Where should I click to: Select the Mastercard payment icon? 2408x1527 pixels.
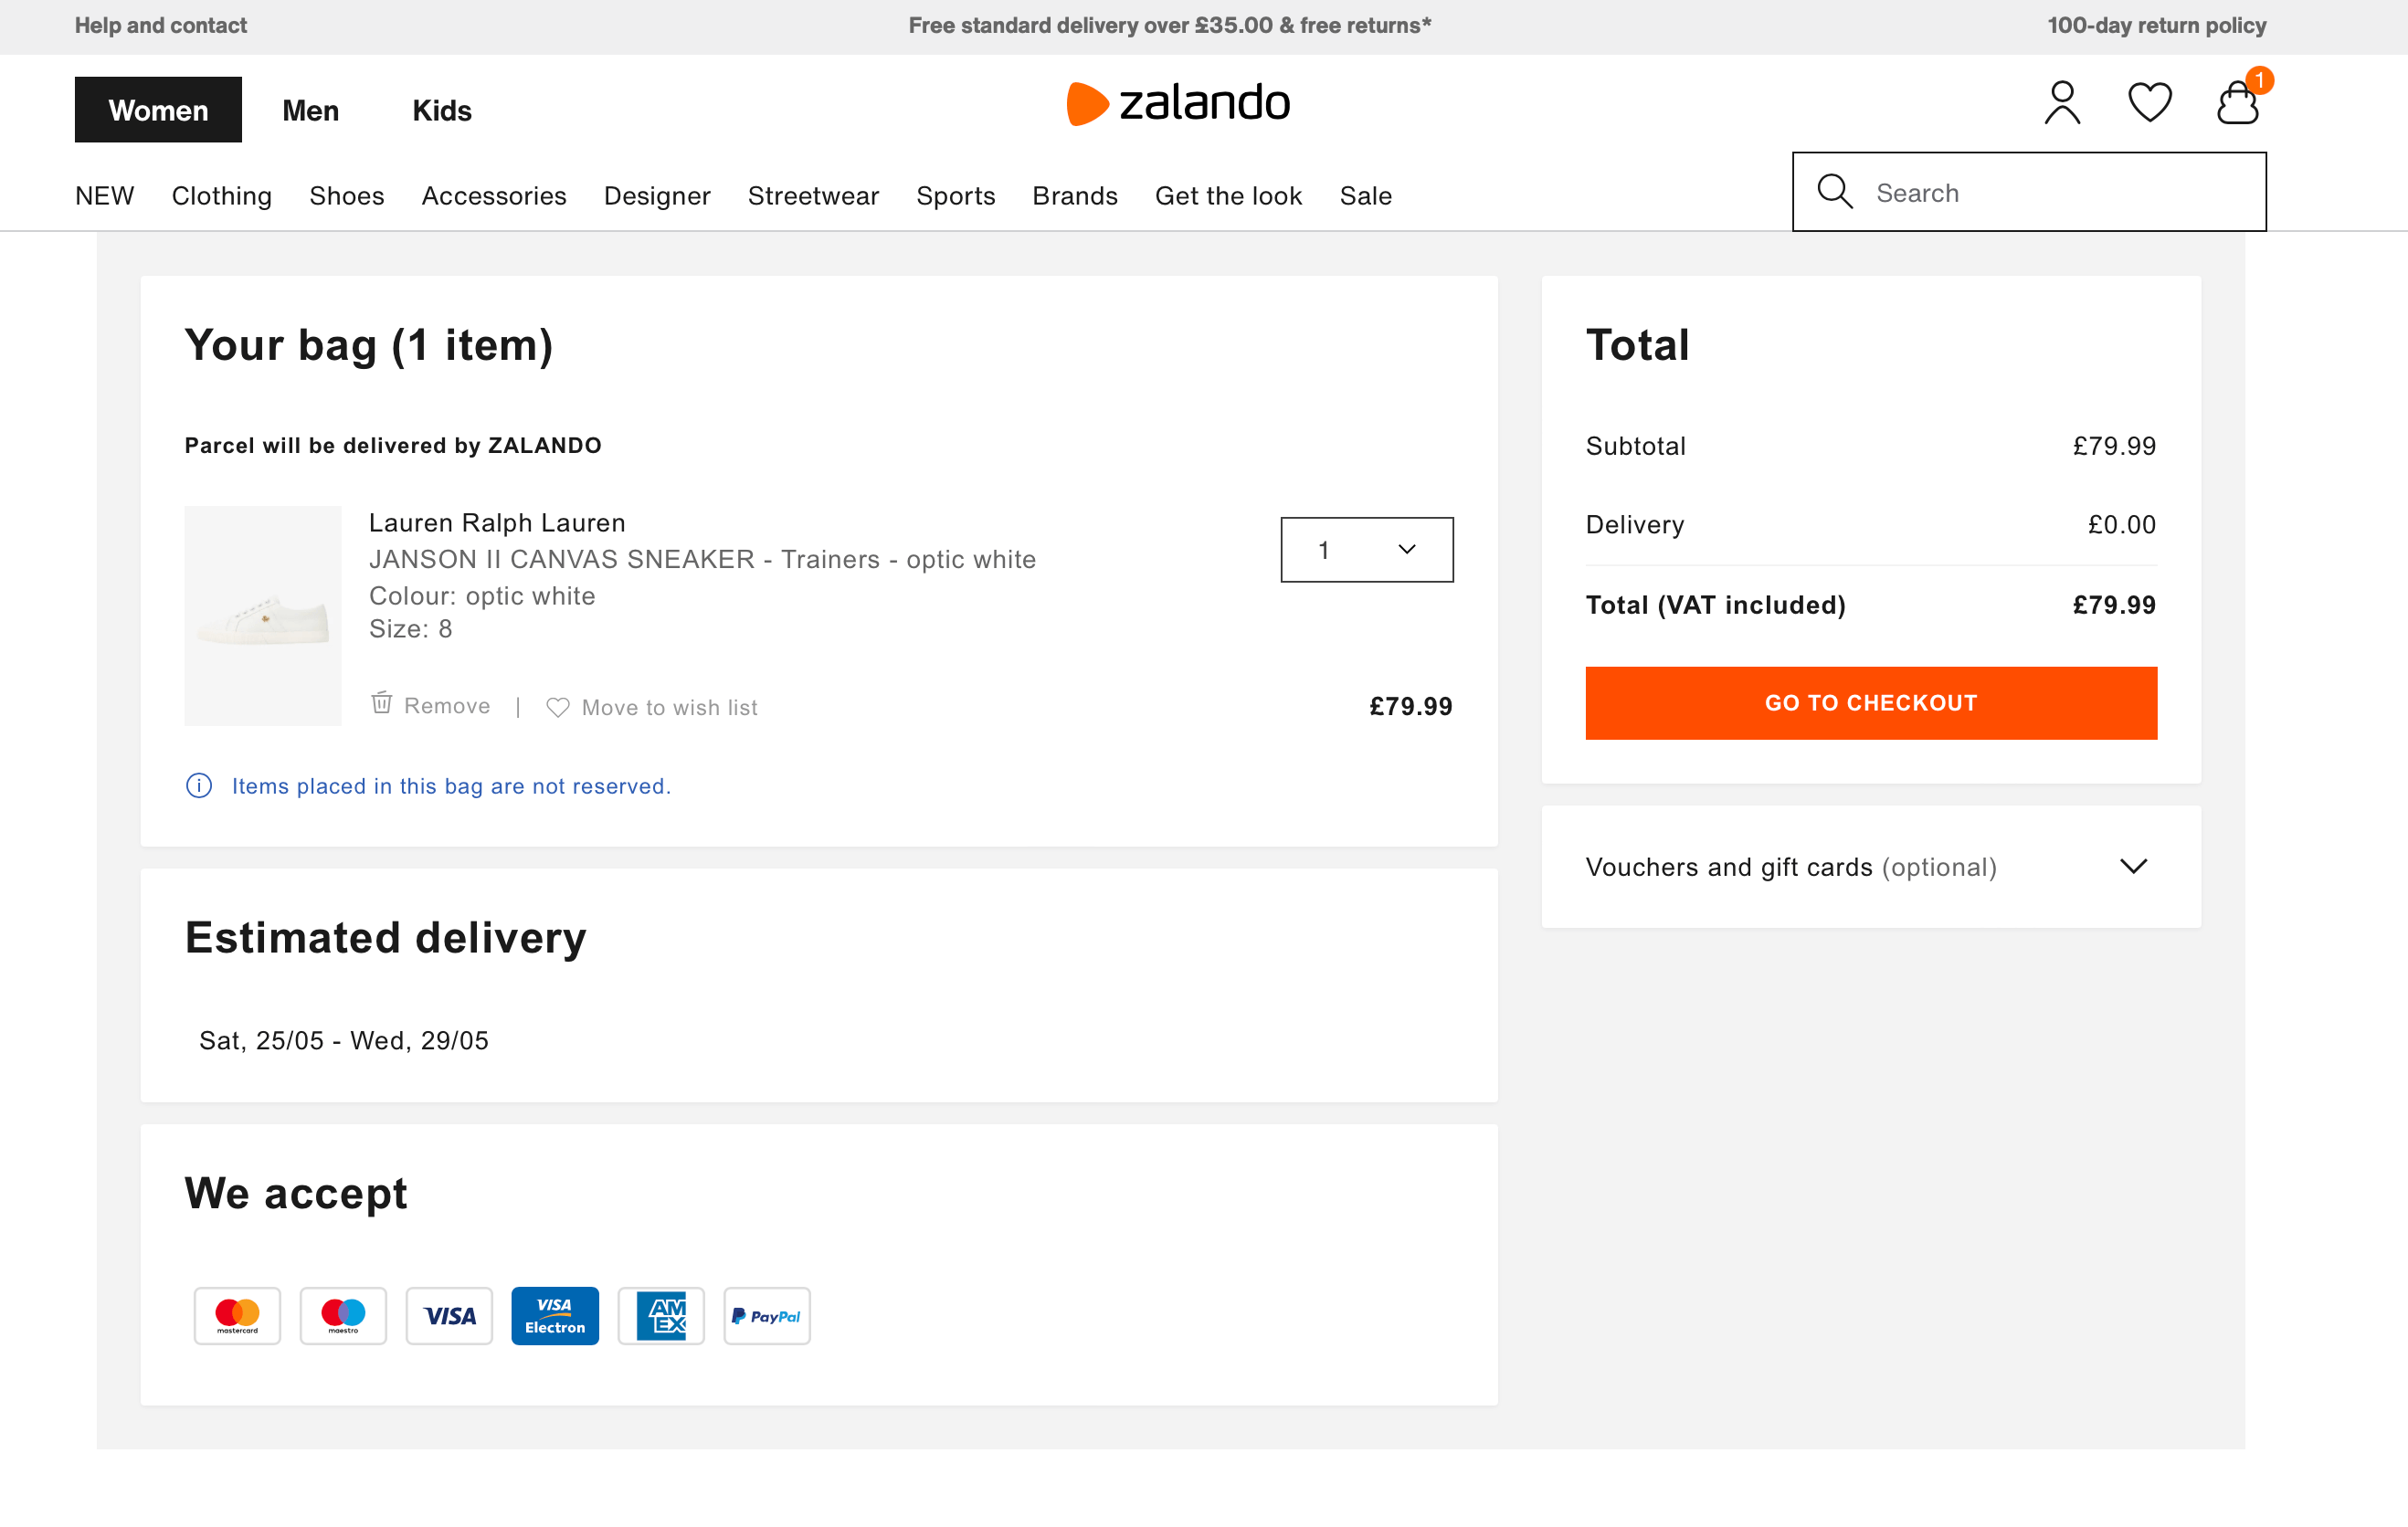click(237, 1316)
